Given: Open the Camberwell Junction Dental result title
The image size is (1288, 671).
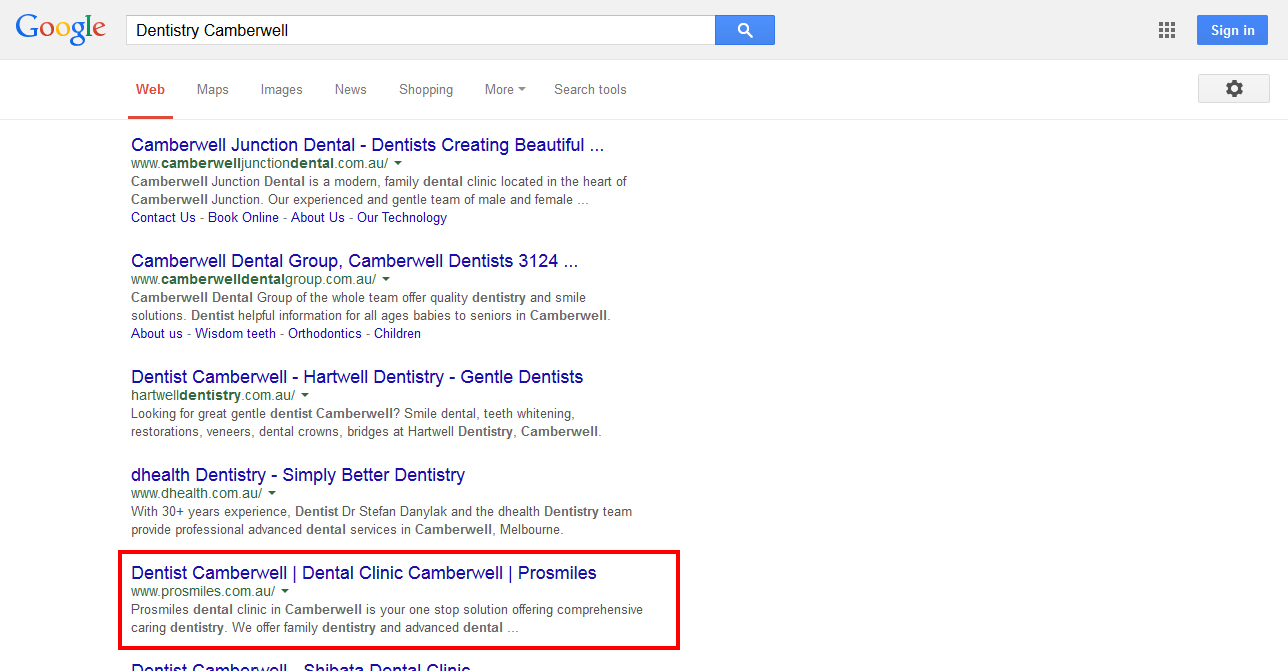Looking at the screenshot, I should coord(368,145).
